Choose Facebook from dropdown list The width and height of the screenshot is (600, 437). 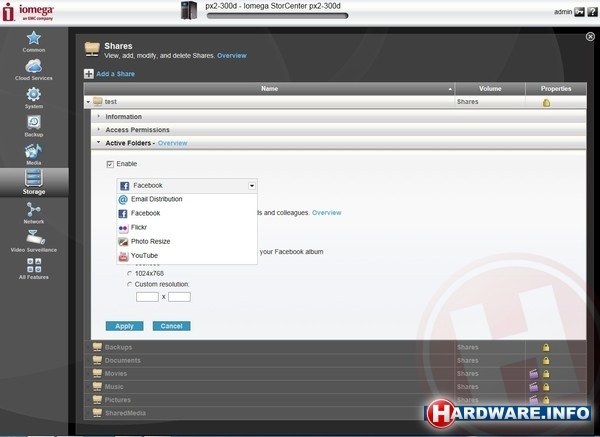pyautogui.click(x=187, y=214)
